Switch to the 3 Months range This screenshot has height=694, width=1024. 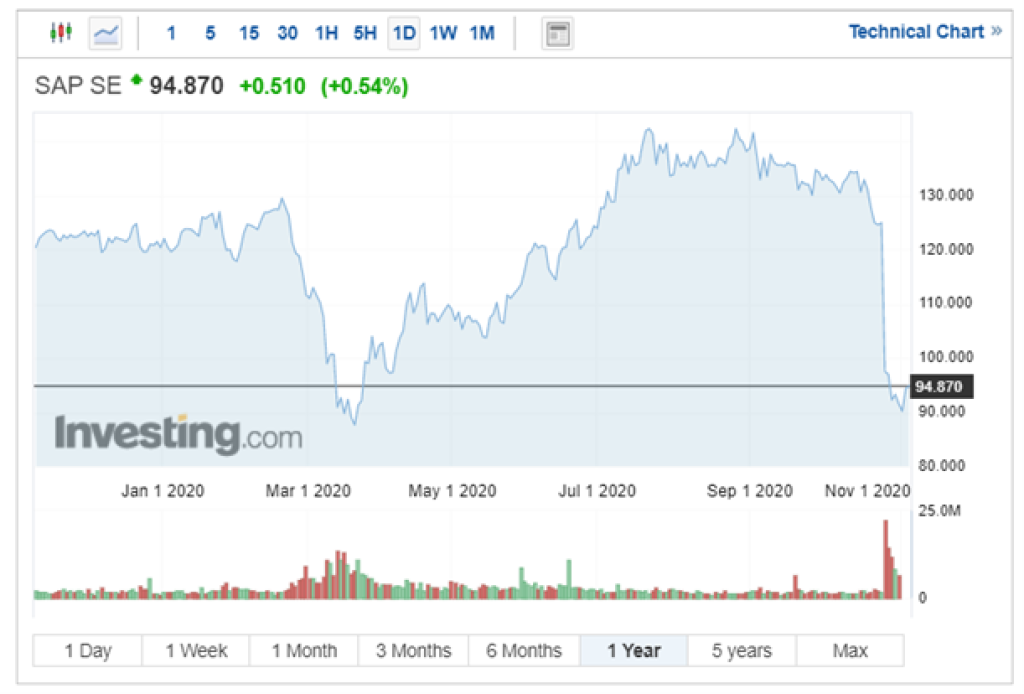pos(413,650)
